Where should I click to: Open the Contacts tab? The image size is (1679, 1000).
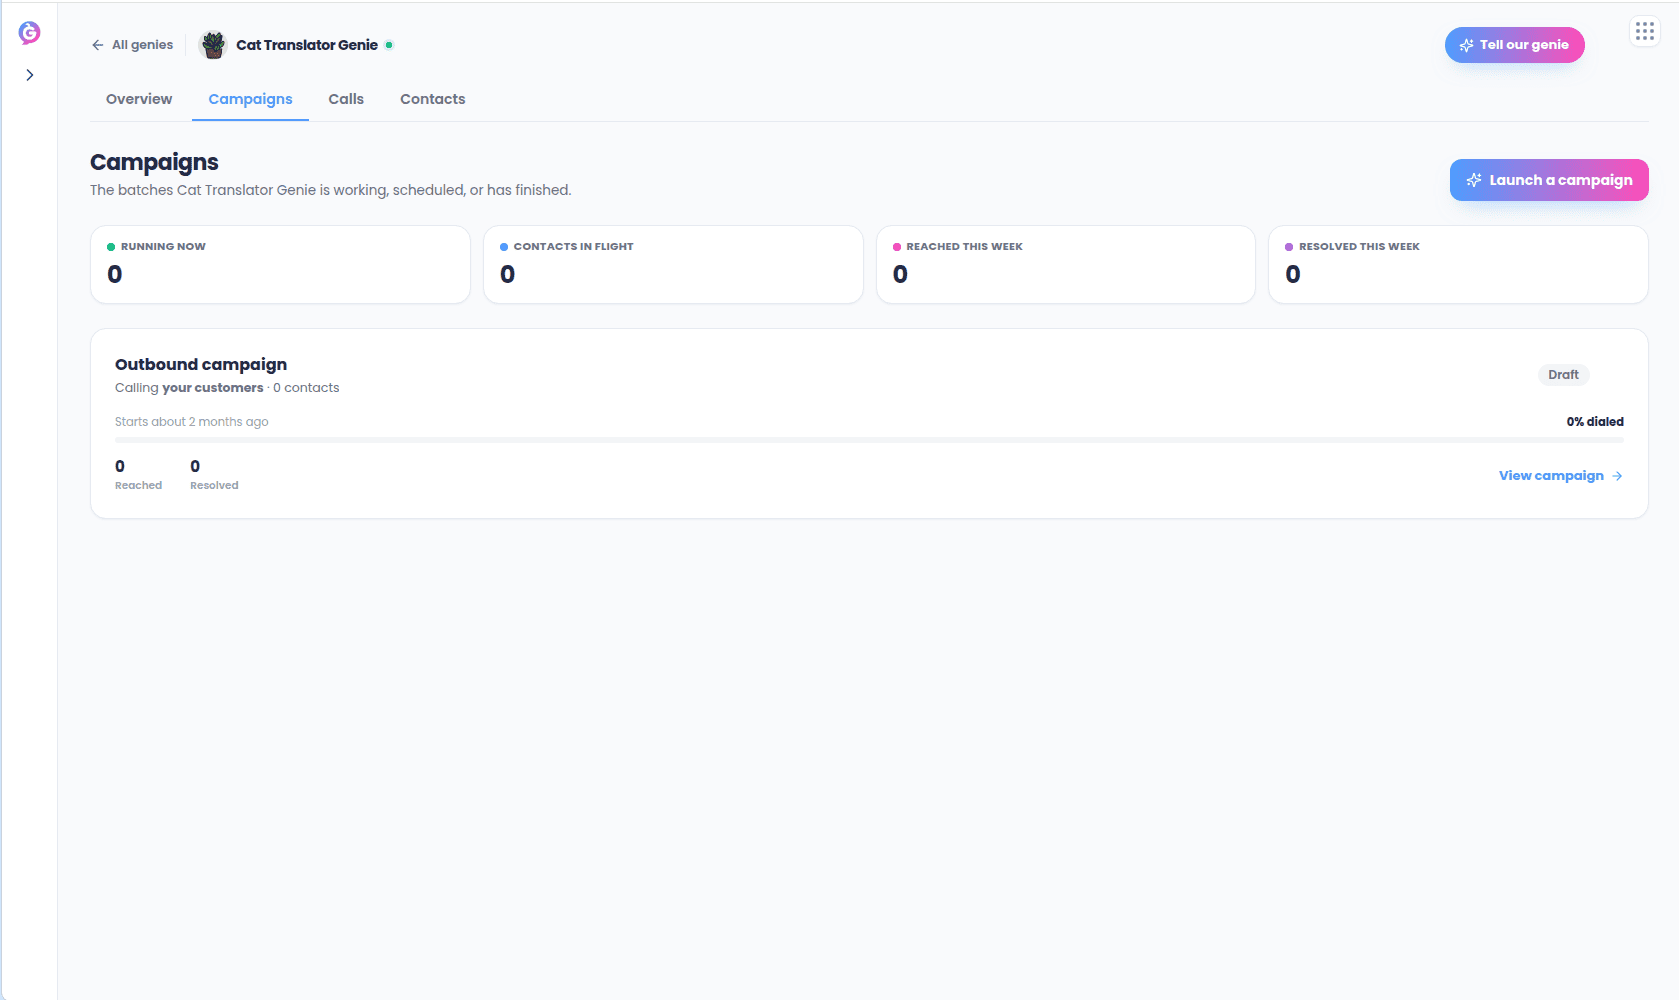click(433, 99)
